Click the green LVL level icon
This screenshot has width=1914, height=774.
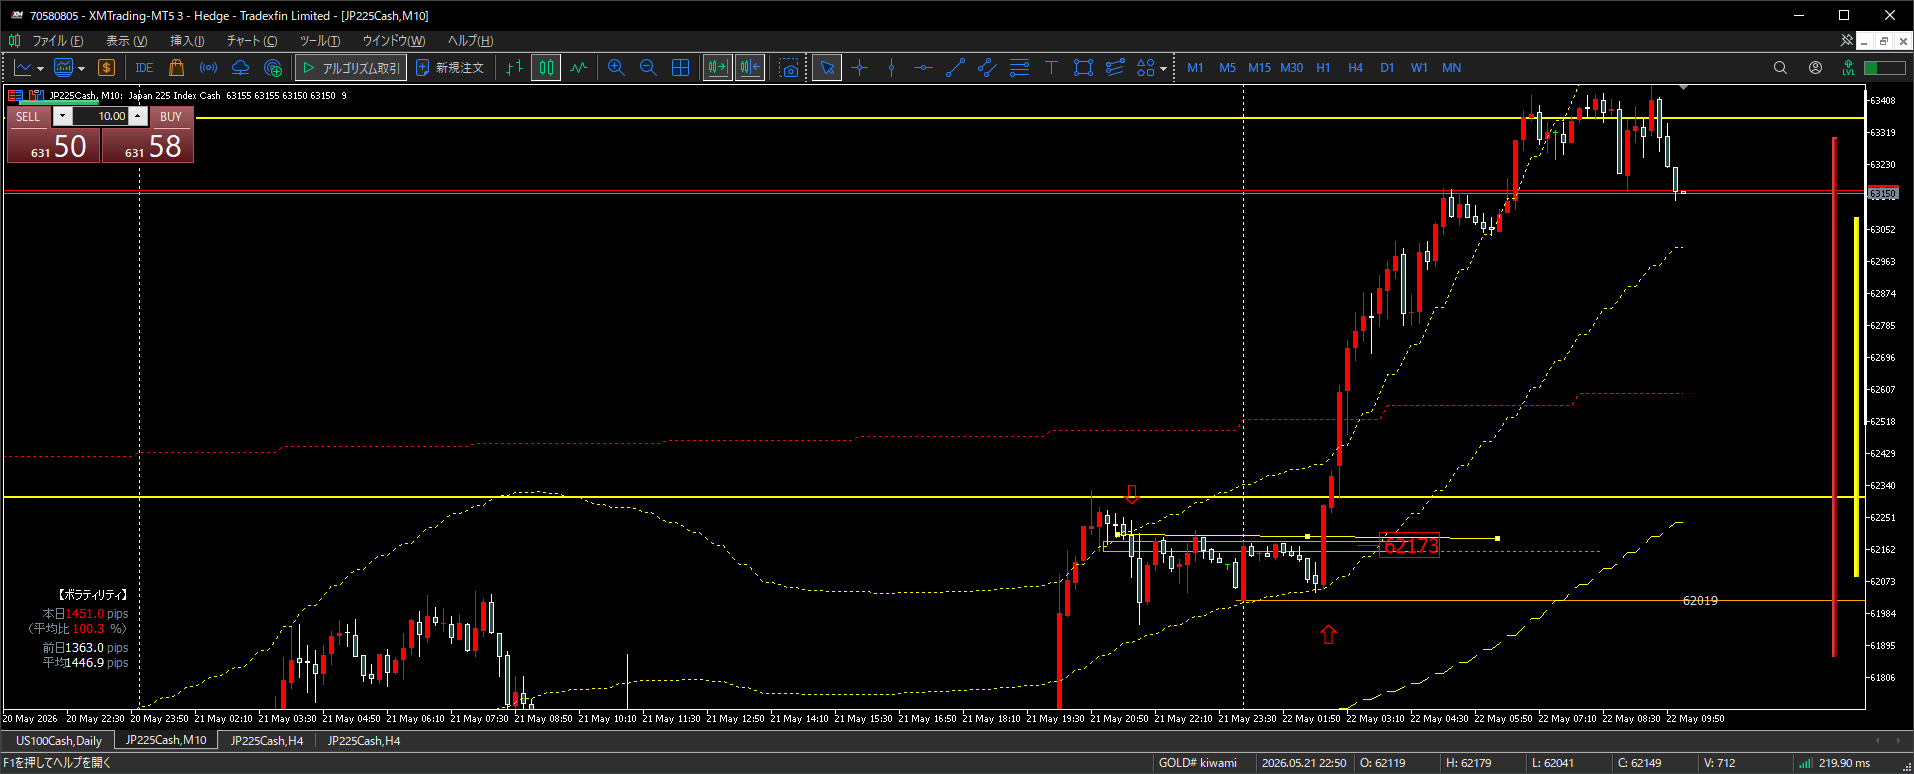(x=1848, y=68)
